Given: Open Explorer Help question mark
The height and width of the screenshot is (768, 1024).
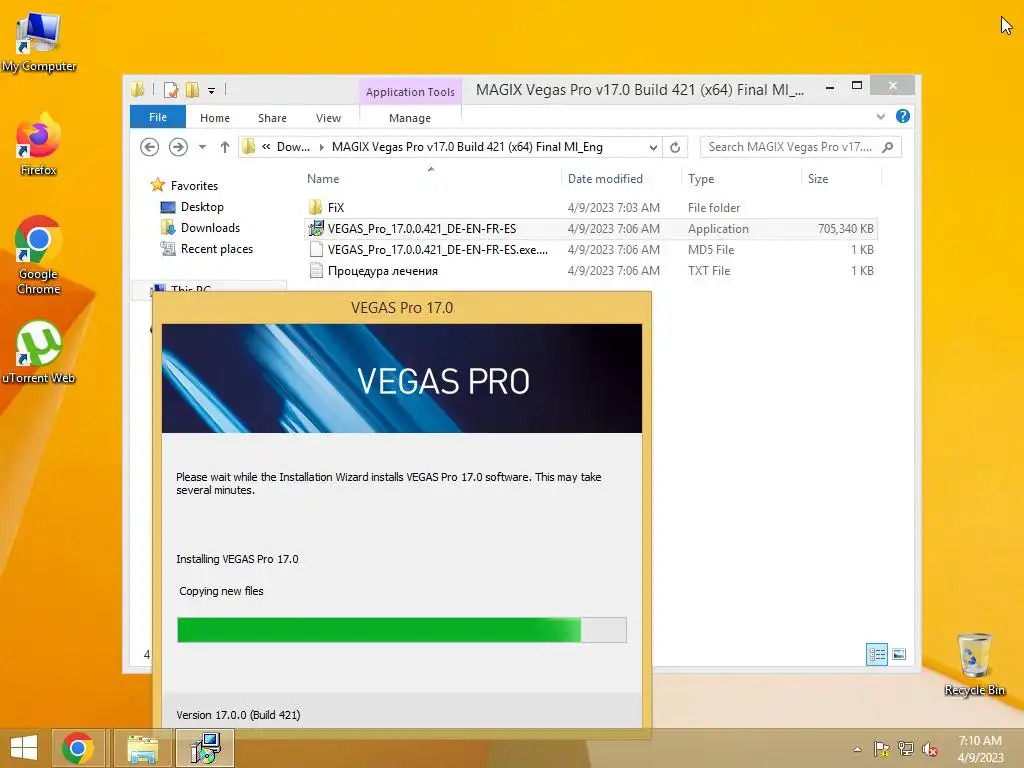Looking at the screenshot, I should click(x=903, y=116).
